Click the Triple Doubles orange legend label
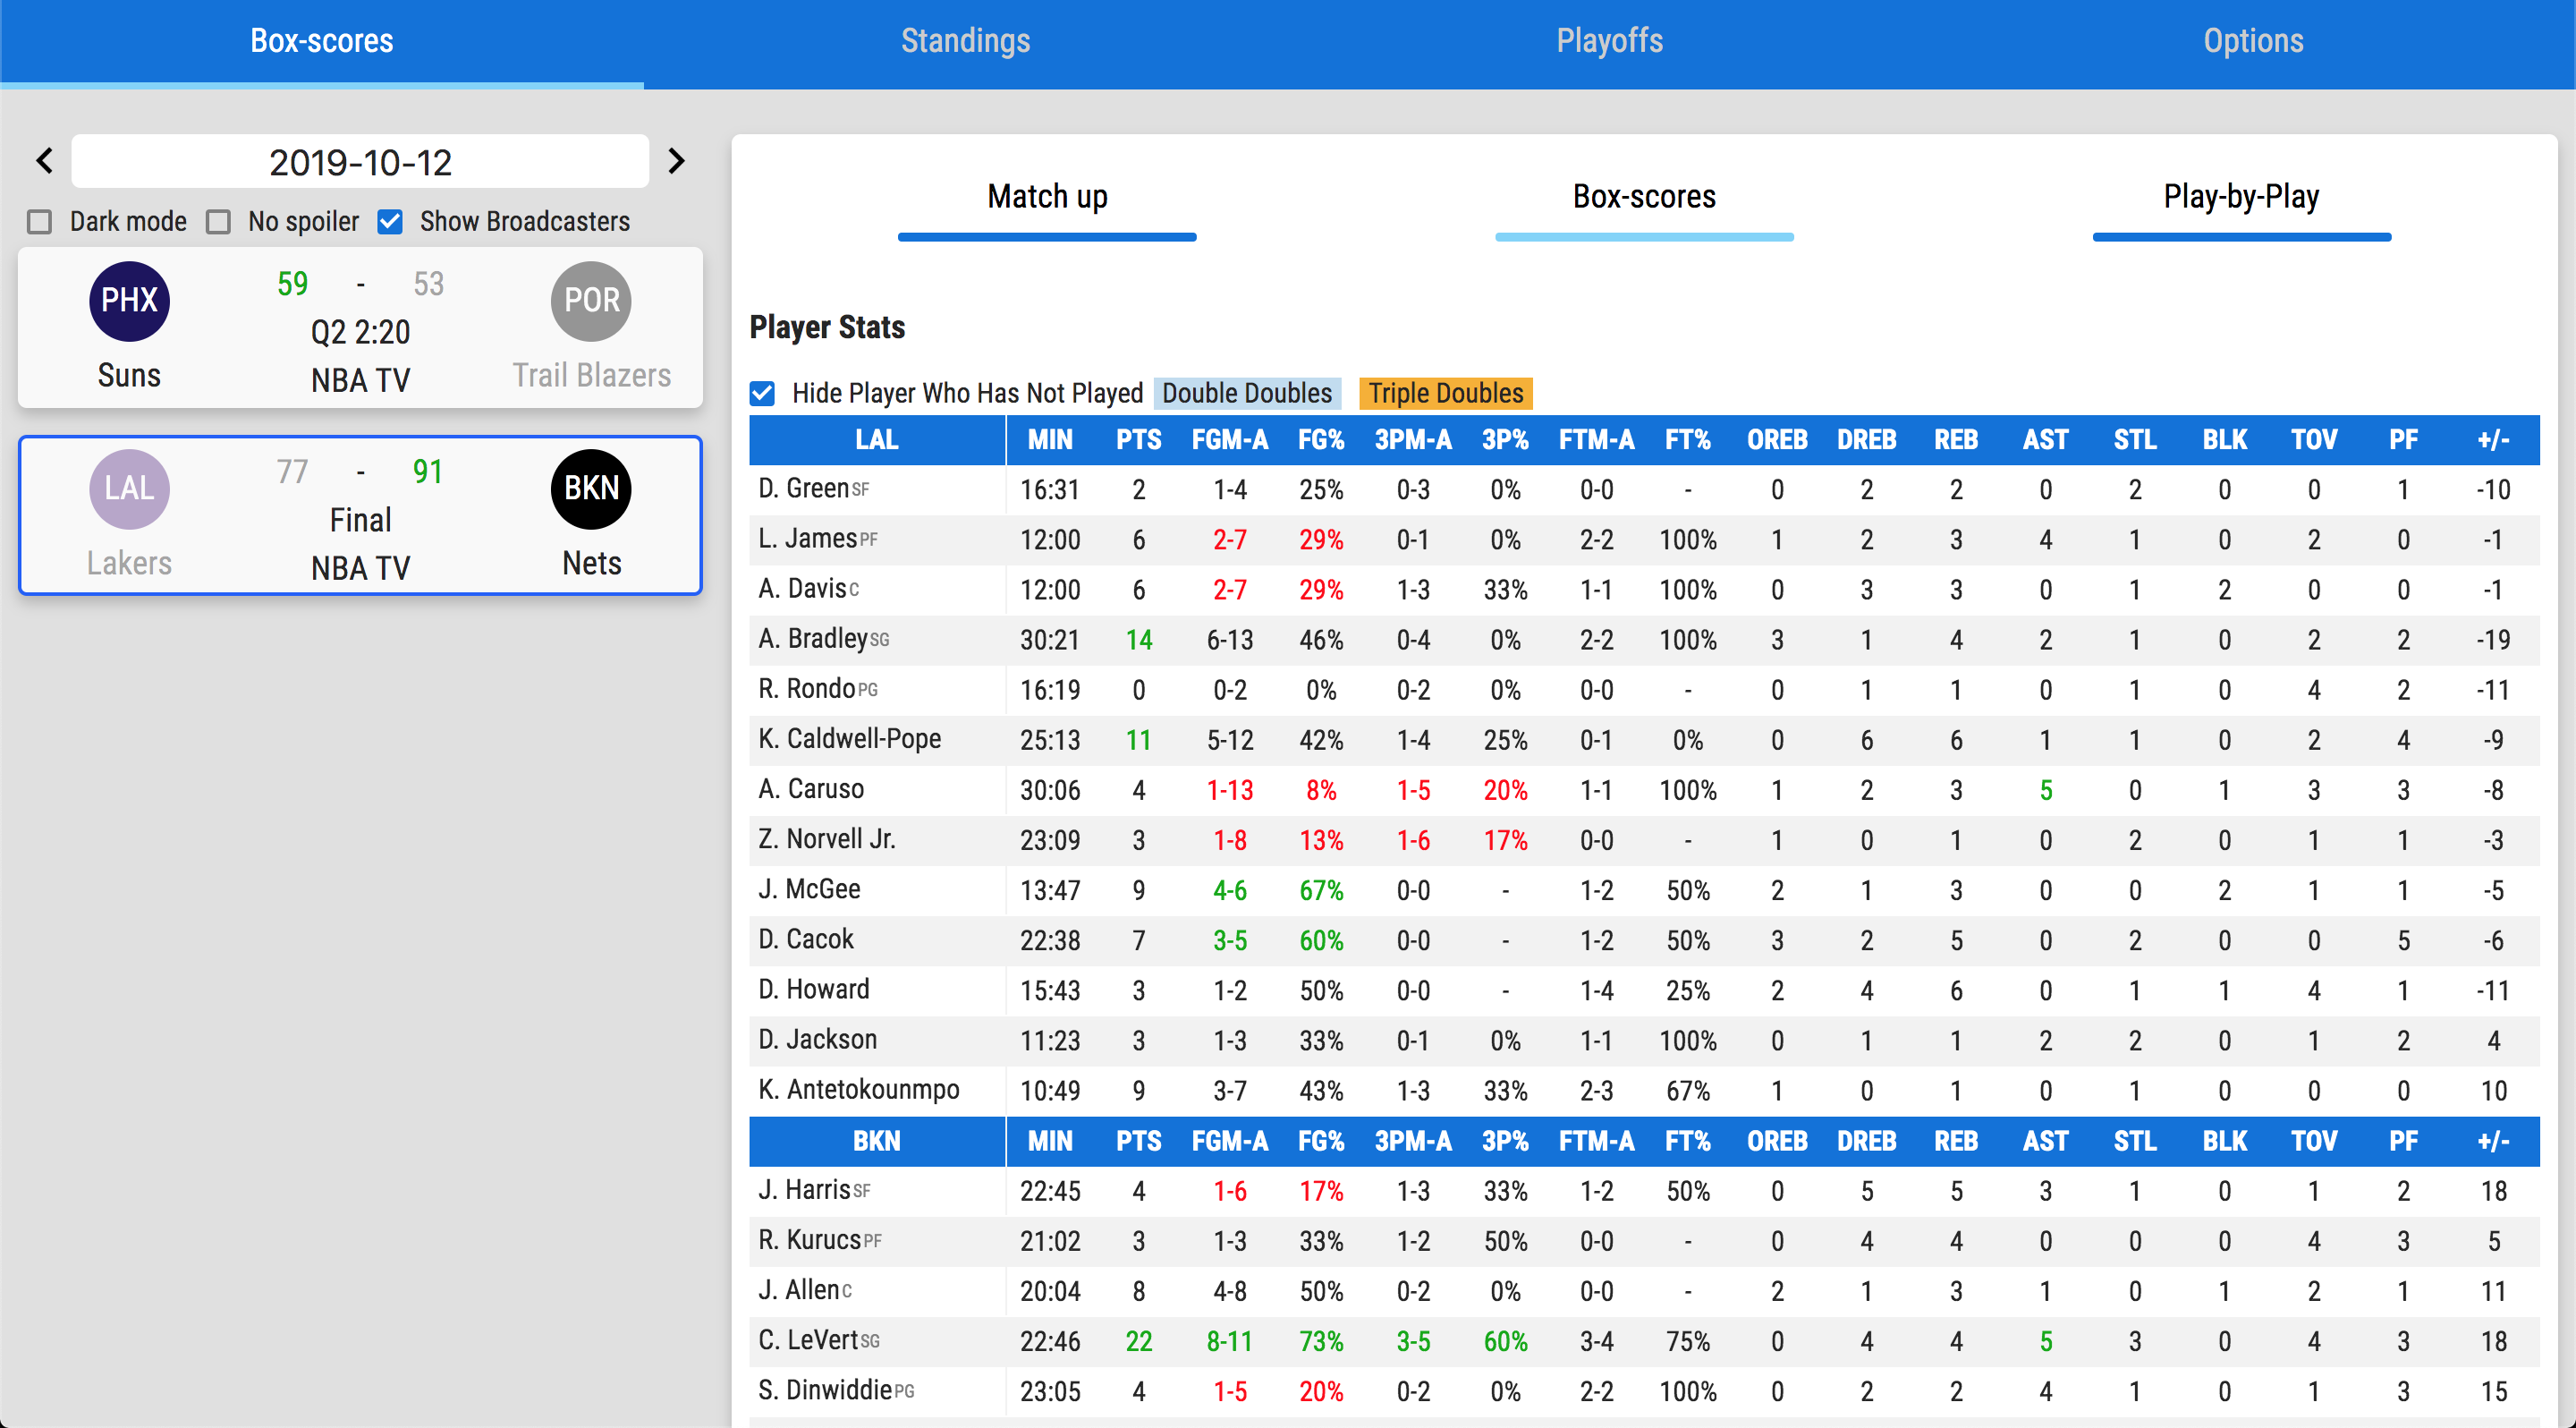The width and height of the screenshot is (2576, 1428). pyautogui.click(x=1445, y=393)
